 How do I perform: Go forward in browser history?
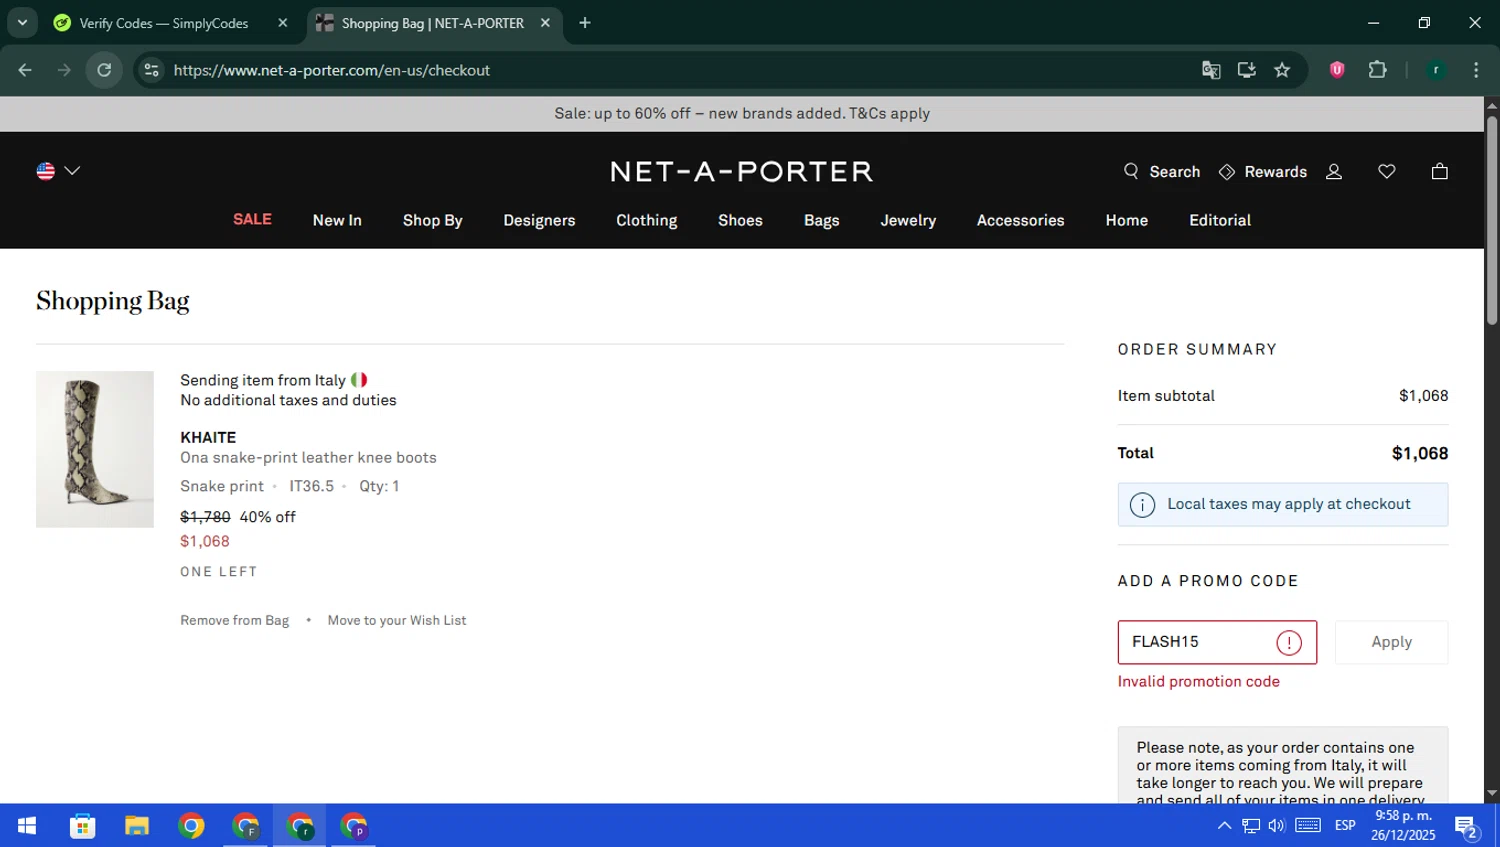tap(64, 70)
